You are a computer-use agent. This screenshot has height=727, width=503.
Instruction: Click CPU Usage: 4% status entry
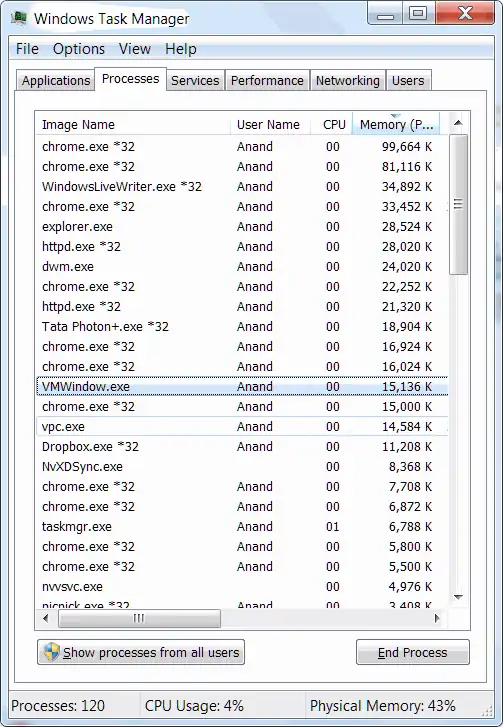194,706
